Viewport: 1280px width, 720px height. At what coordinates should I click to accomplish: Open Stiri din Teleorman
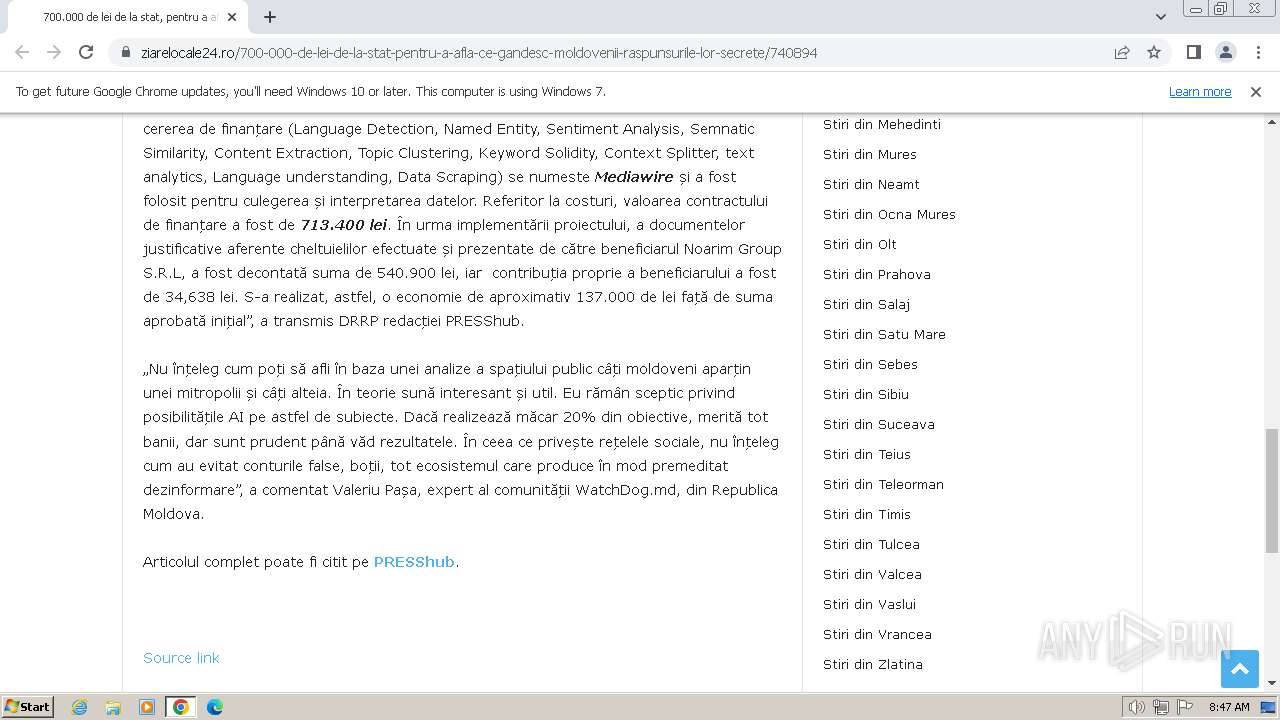click(883, 484)
